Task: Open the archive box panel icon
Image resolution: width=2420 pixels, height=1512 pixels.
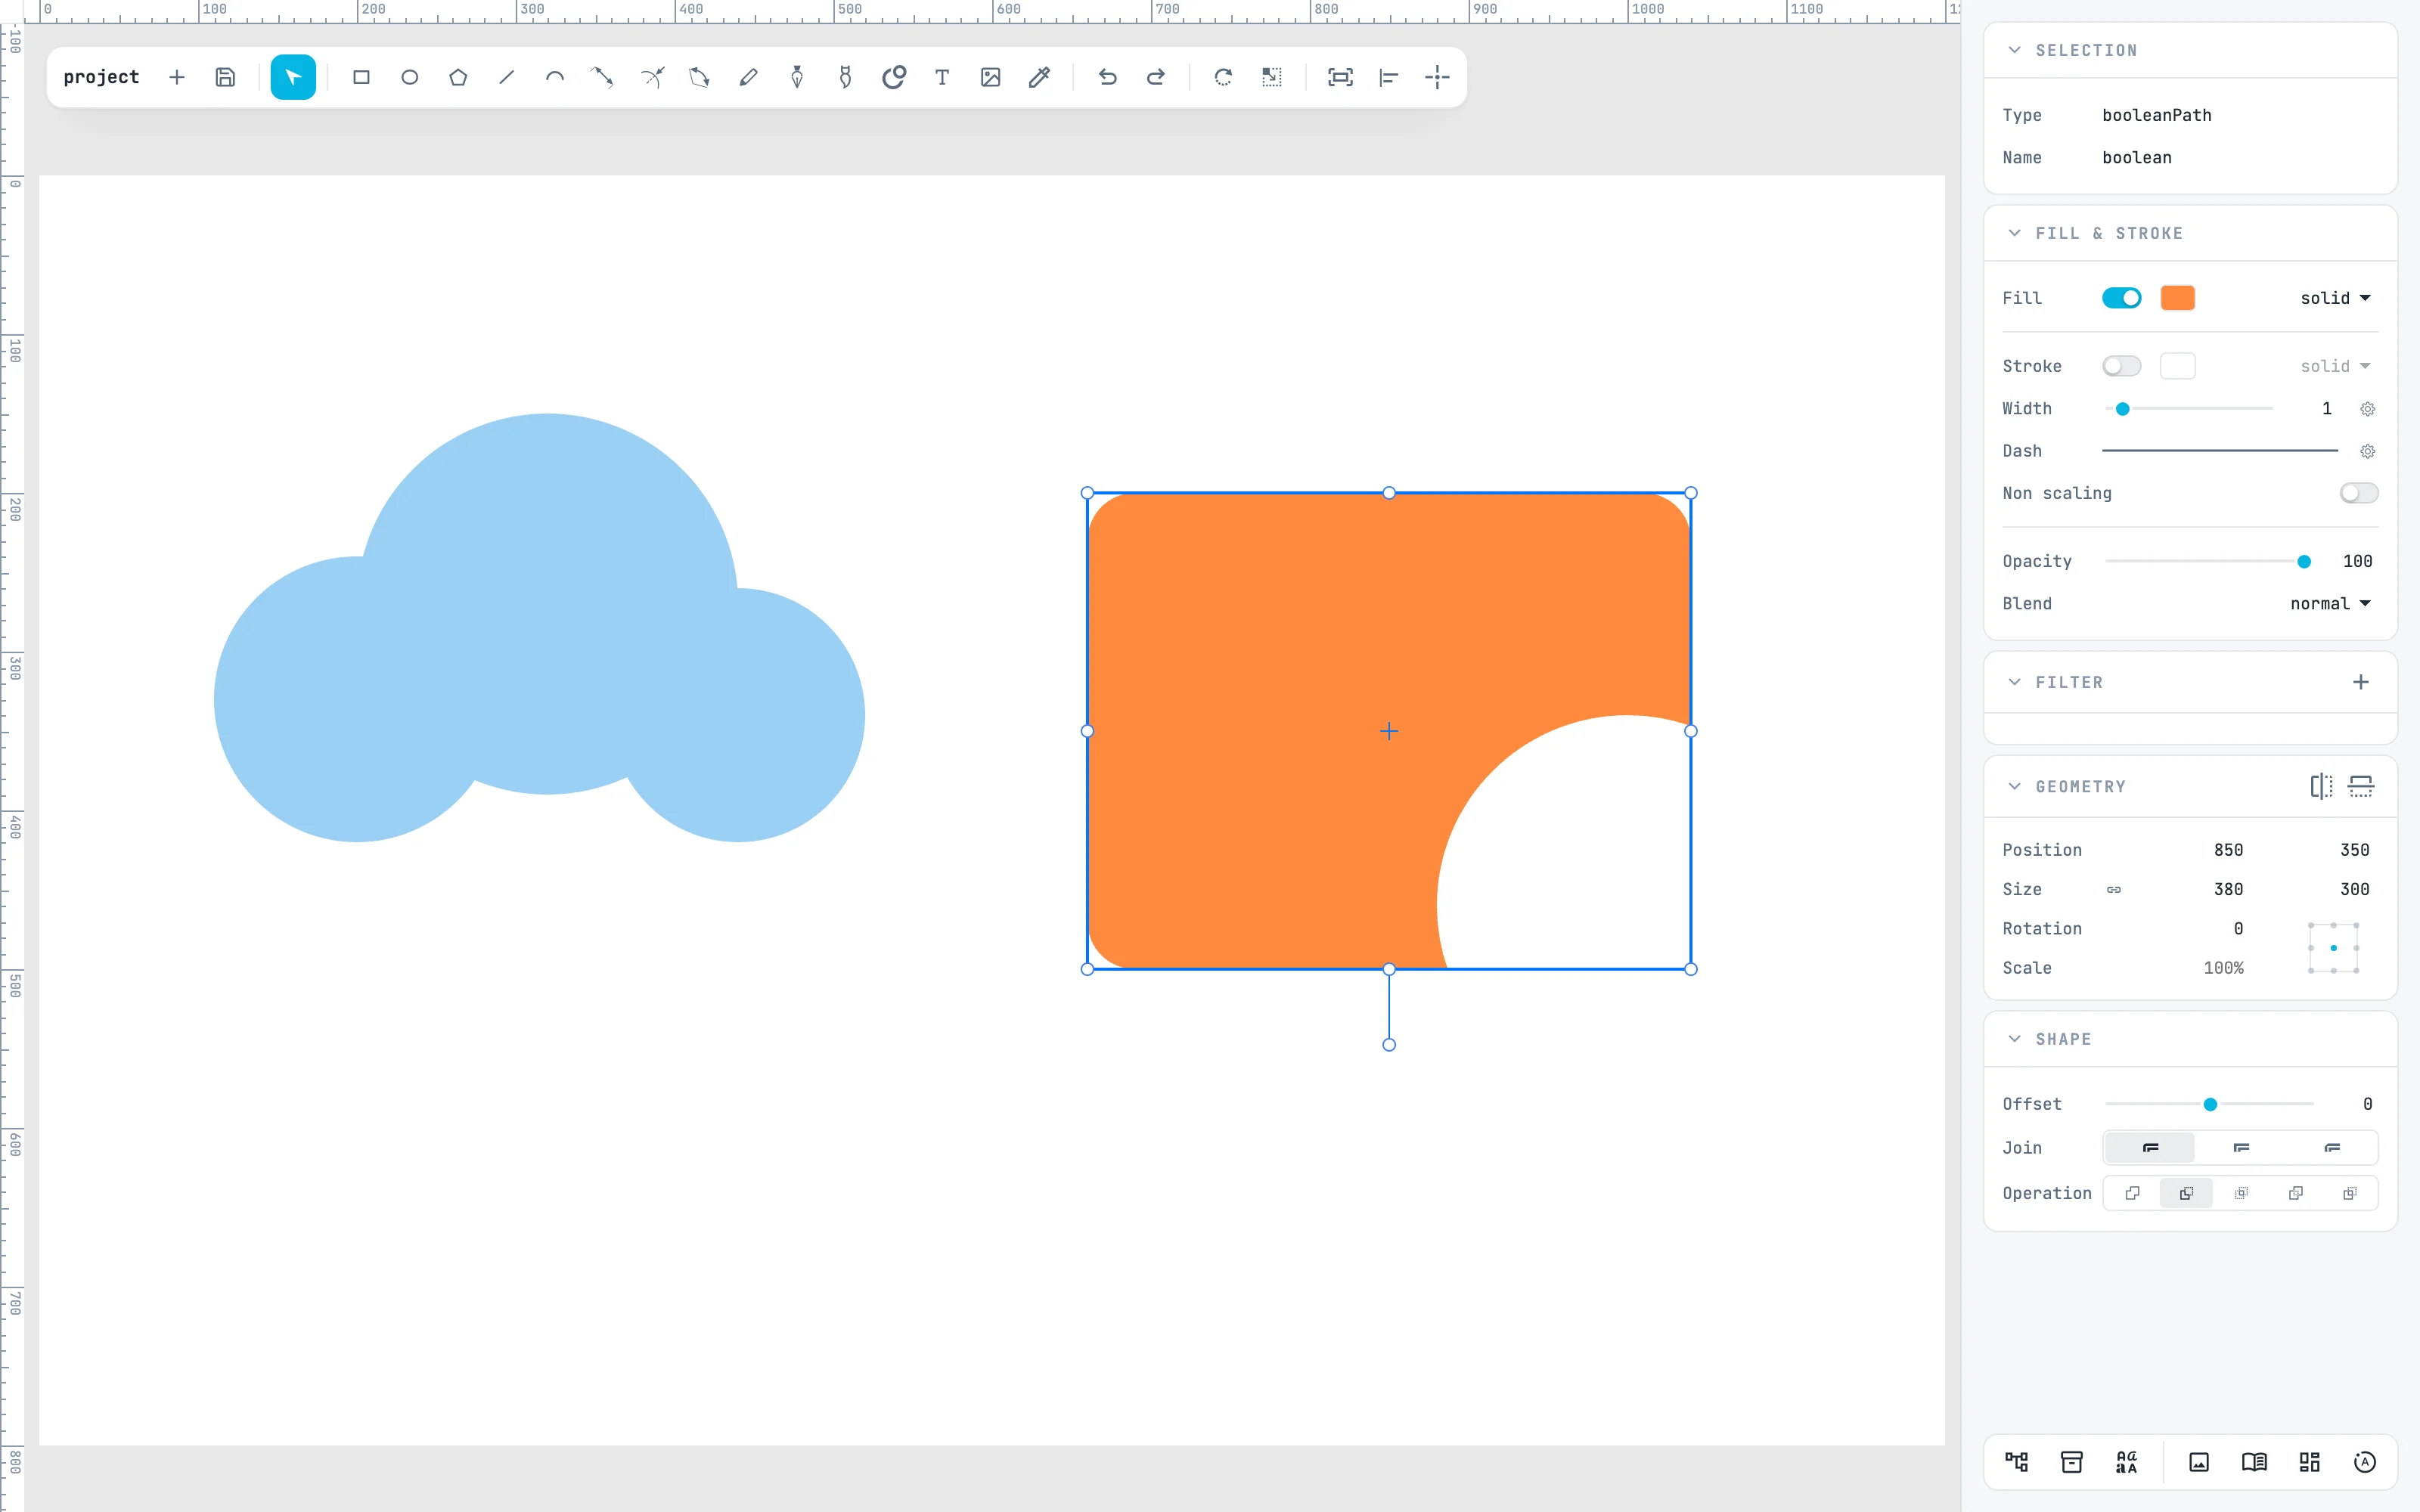Action: 2072,1462
